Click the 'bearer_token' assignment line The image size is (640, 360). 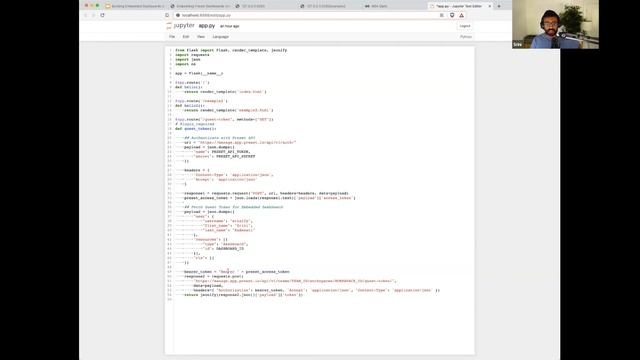237,272
